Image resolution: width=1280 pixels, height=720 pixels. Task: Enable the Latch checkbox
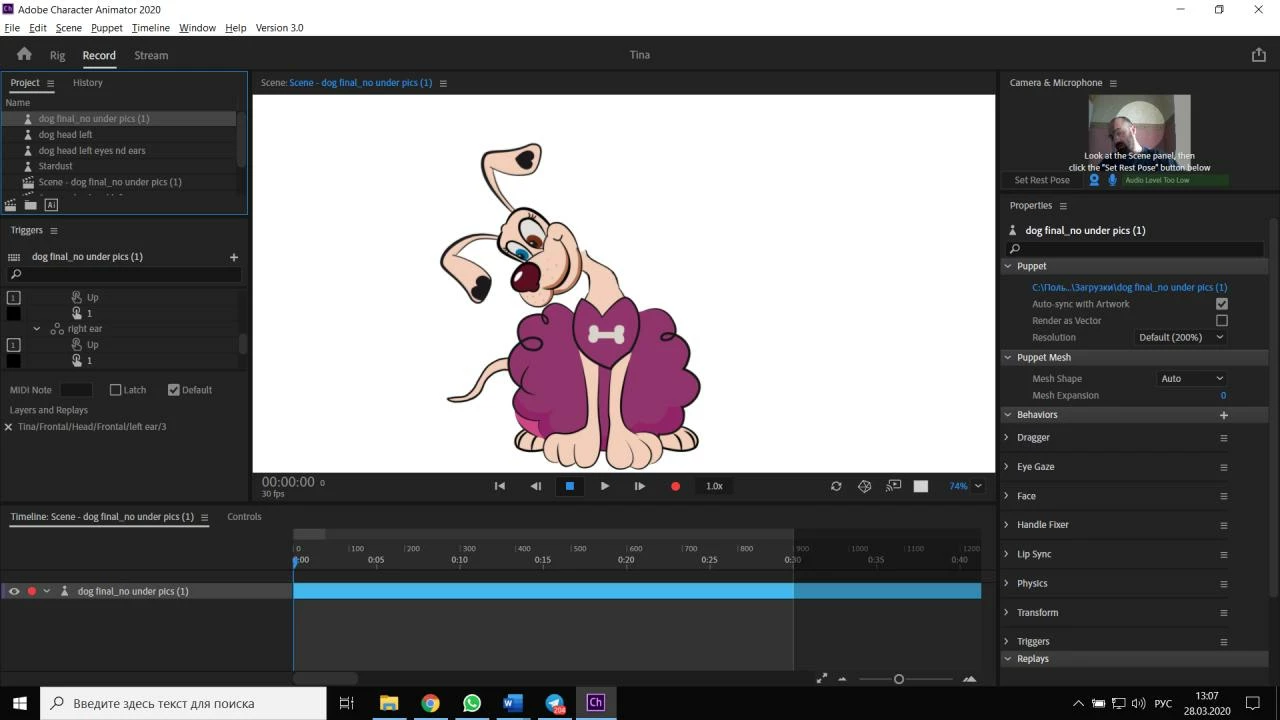[115, 390]
